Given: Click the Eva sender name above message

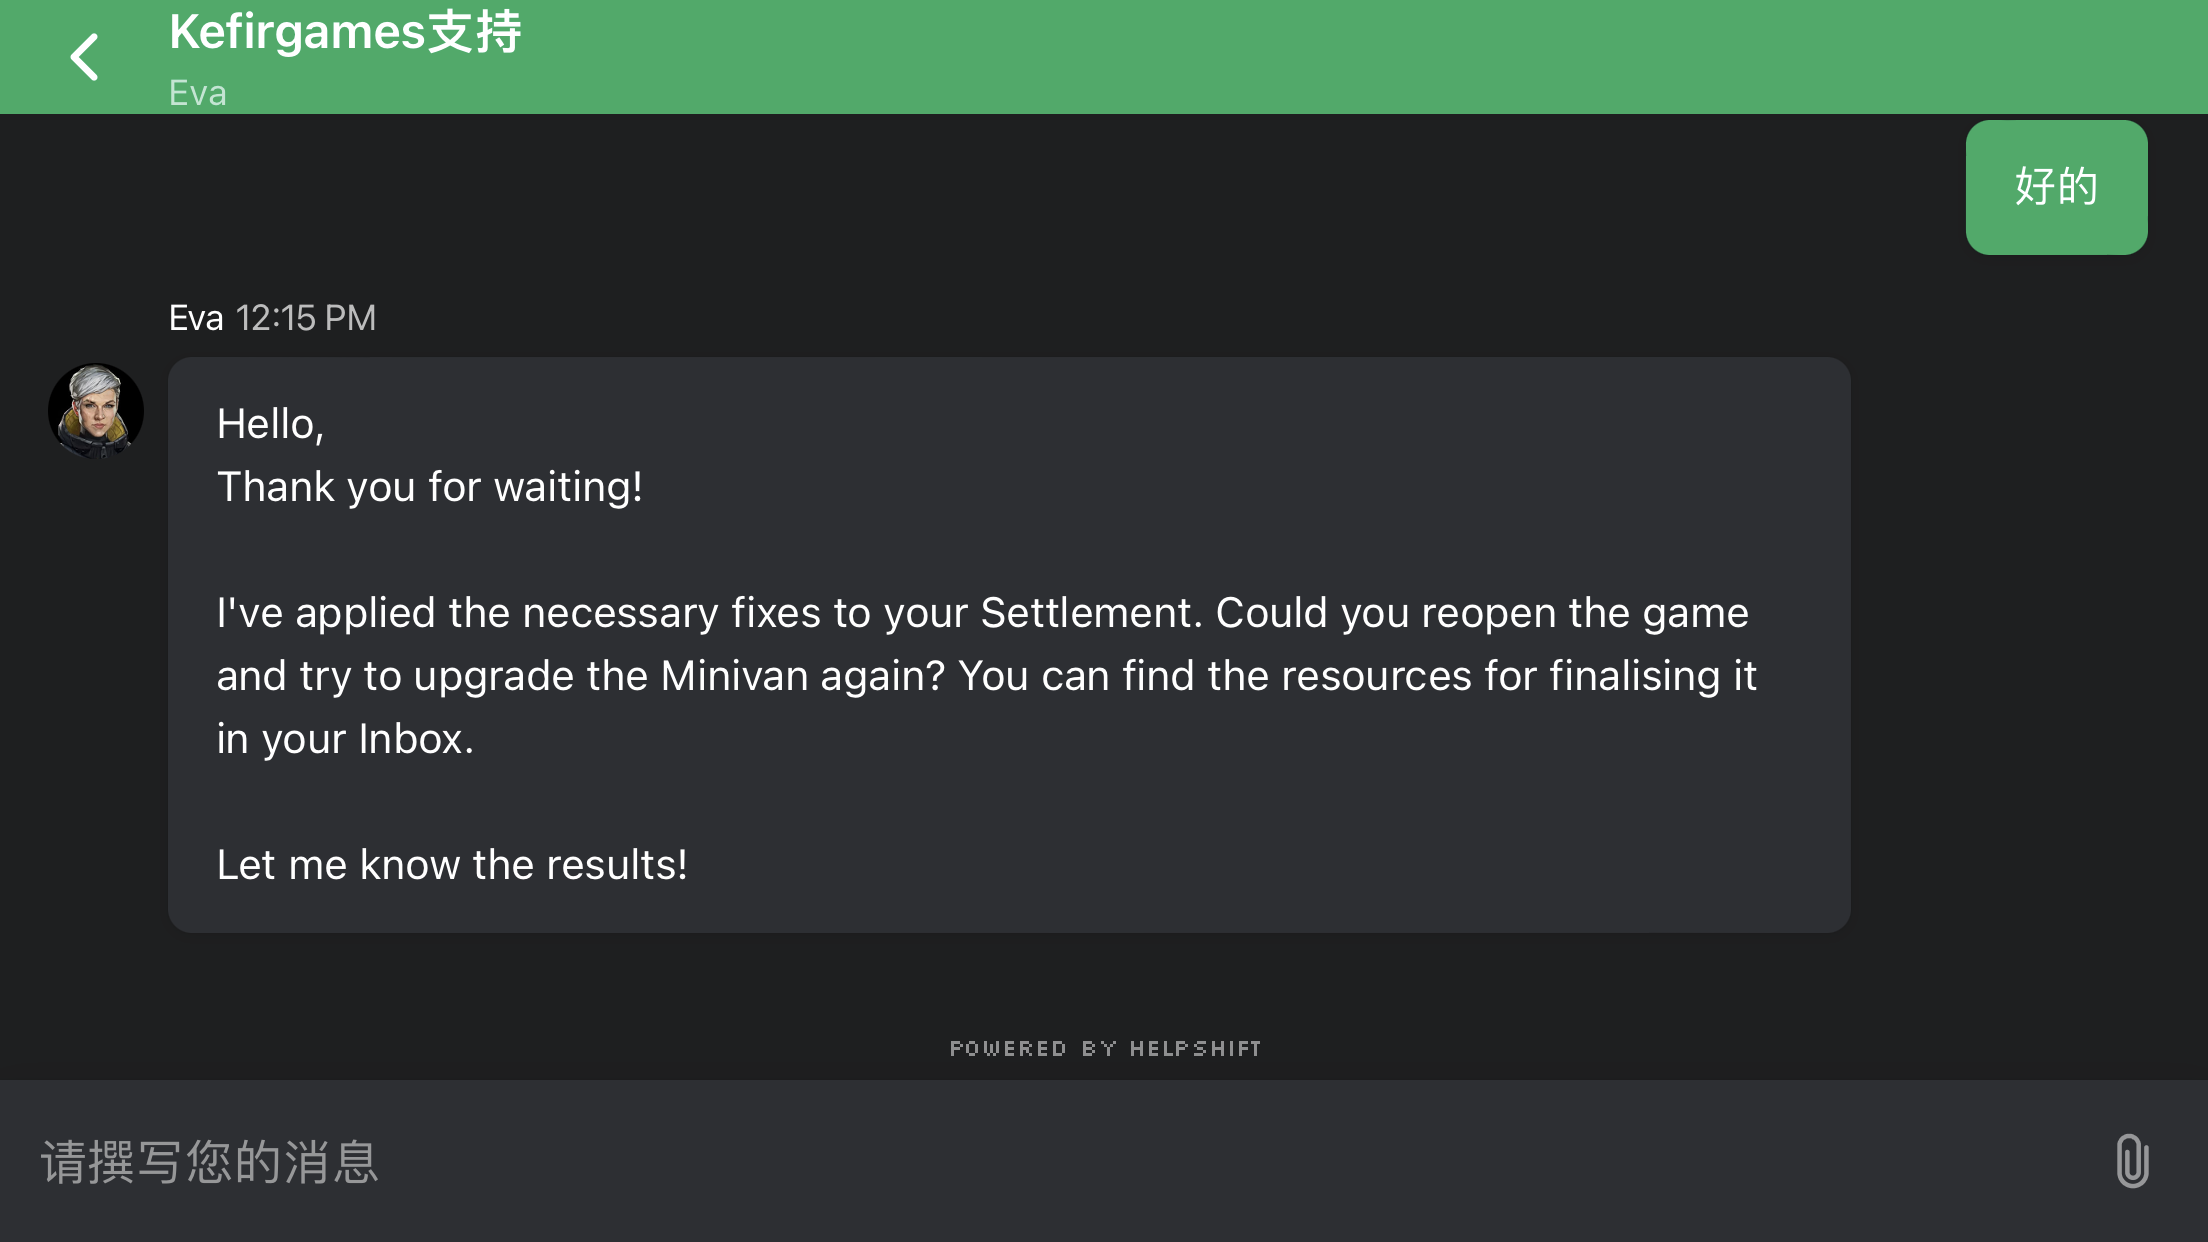Looking at the screenshot, I should click(196, 318).
